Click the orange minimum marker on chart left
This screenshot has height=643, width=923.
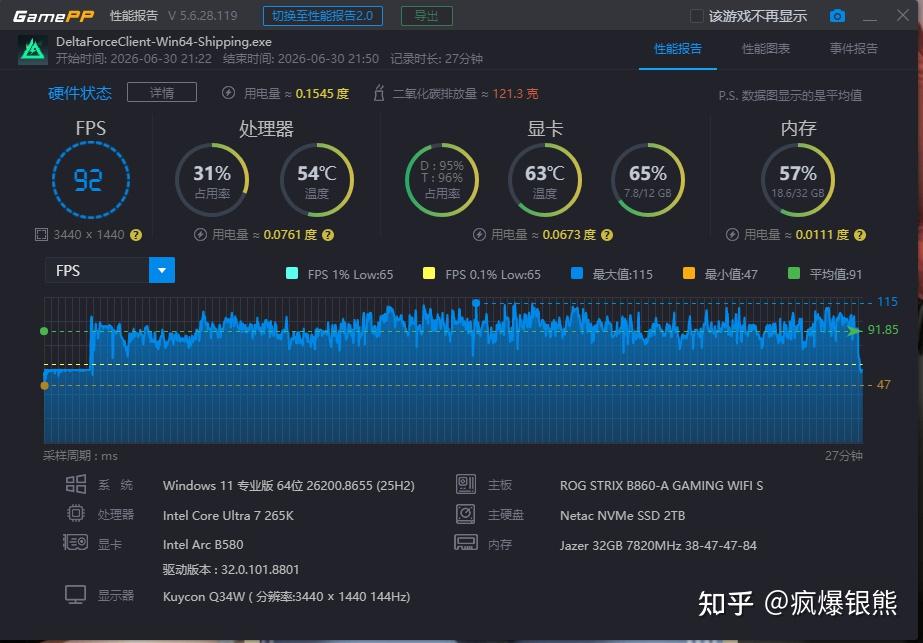click(x=44, y=386)
